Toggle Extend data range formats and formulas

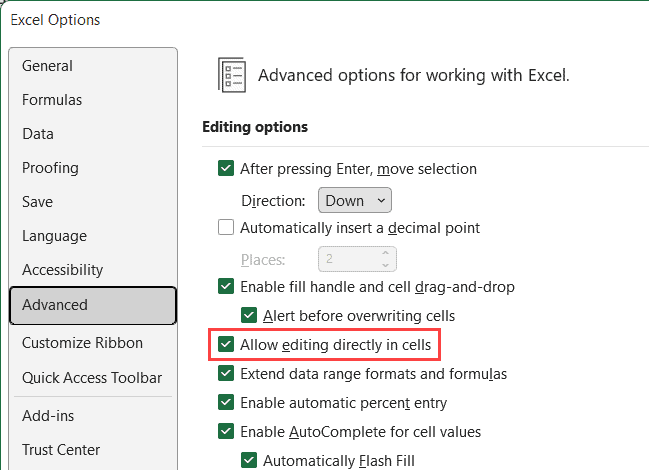226,374
